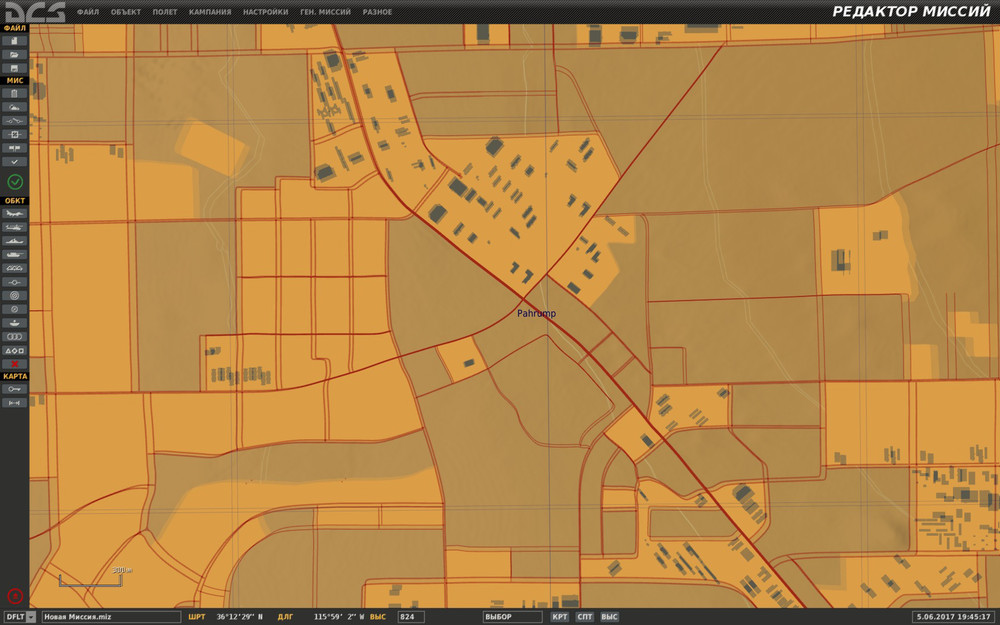Select the ship group placement tool
The height and width of the screenshot is (625, 1000).
(x=15, y=241)
